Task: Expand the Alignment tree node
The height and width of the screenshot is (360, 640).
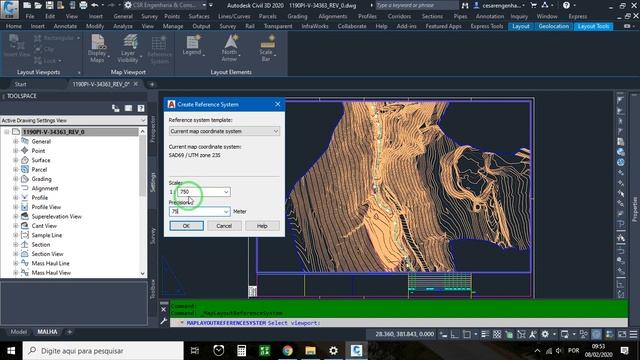Action: [x=16, y=188]
